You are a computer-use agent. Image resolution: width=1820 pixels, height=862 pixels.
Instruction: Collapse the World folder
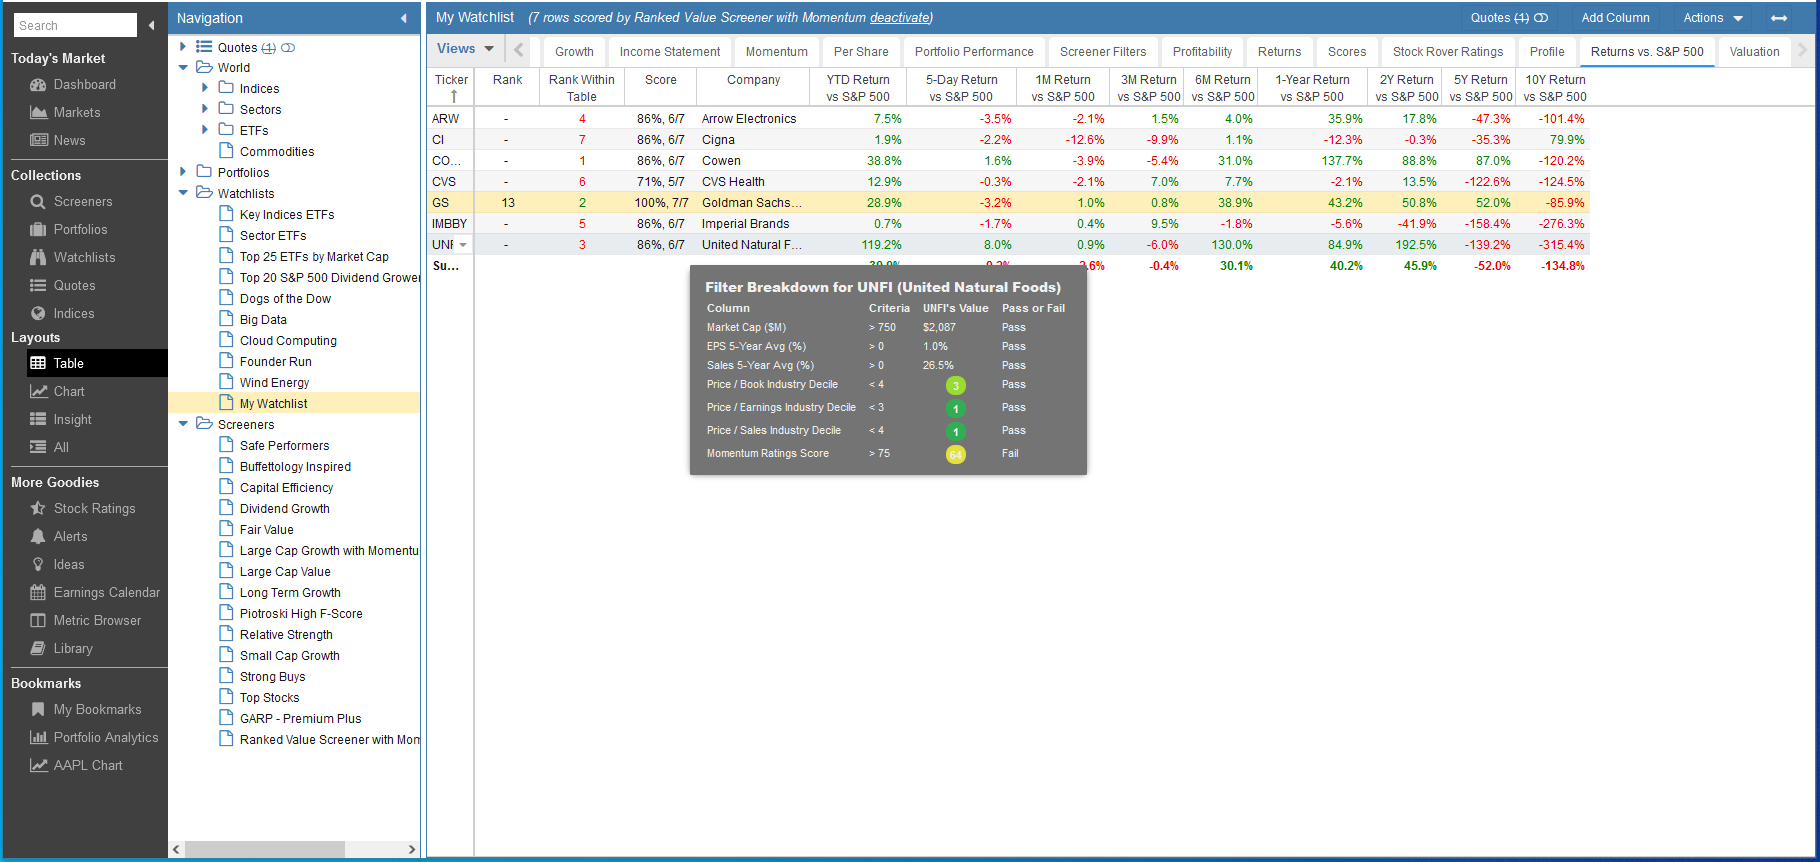tap(183, 68)
